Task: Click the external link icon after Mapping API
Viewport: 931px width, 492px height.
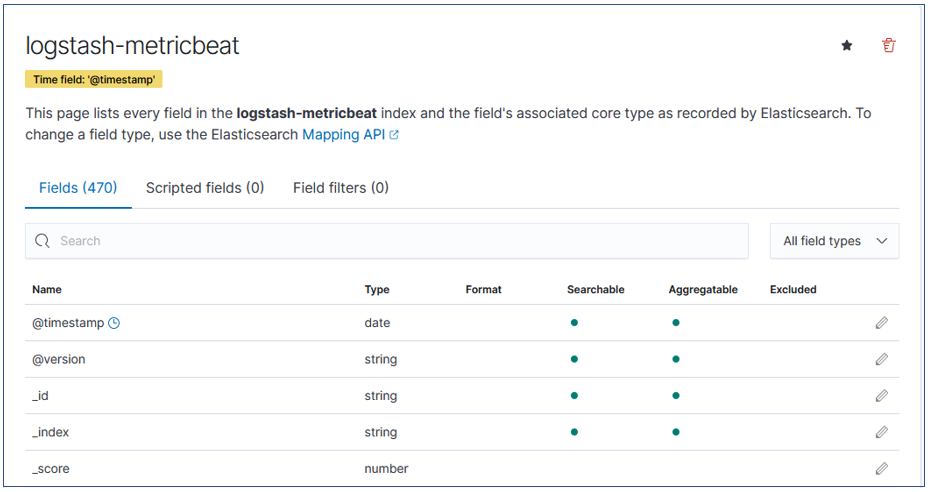Action: click(x=394, y=135)
